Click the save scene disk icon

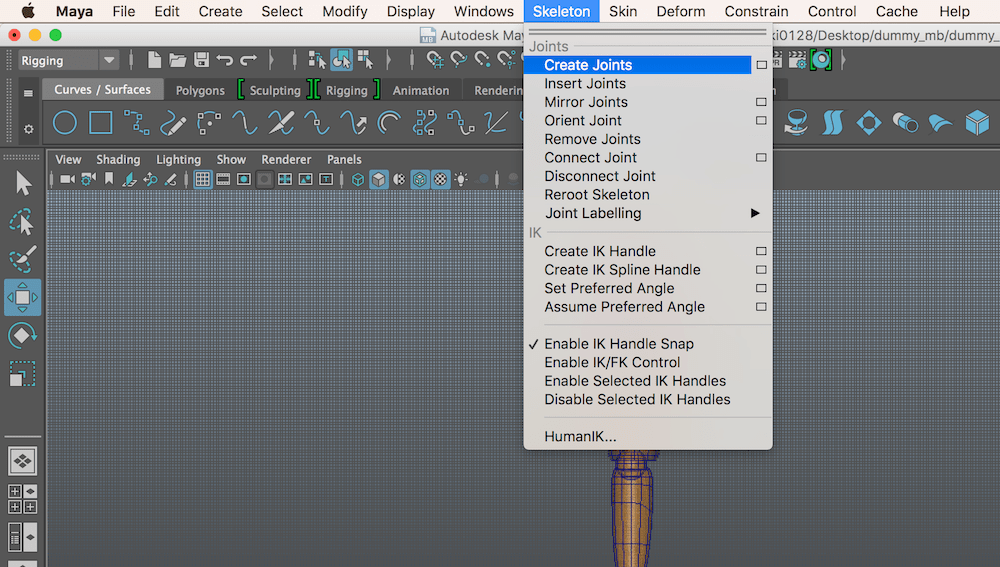pyautogui.click(x=202, y=60)
